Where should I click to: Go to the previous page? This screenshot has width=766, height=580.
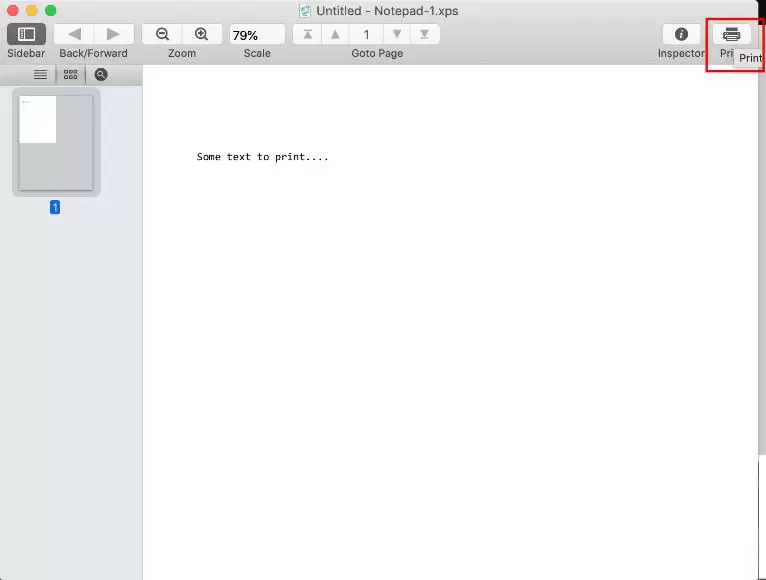click(335, 35)
